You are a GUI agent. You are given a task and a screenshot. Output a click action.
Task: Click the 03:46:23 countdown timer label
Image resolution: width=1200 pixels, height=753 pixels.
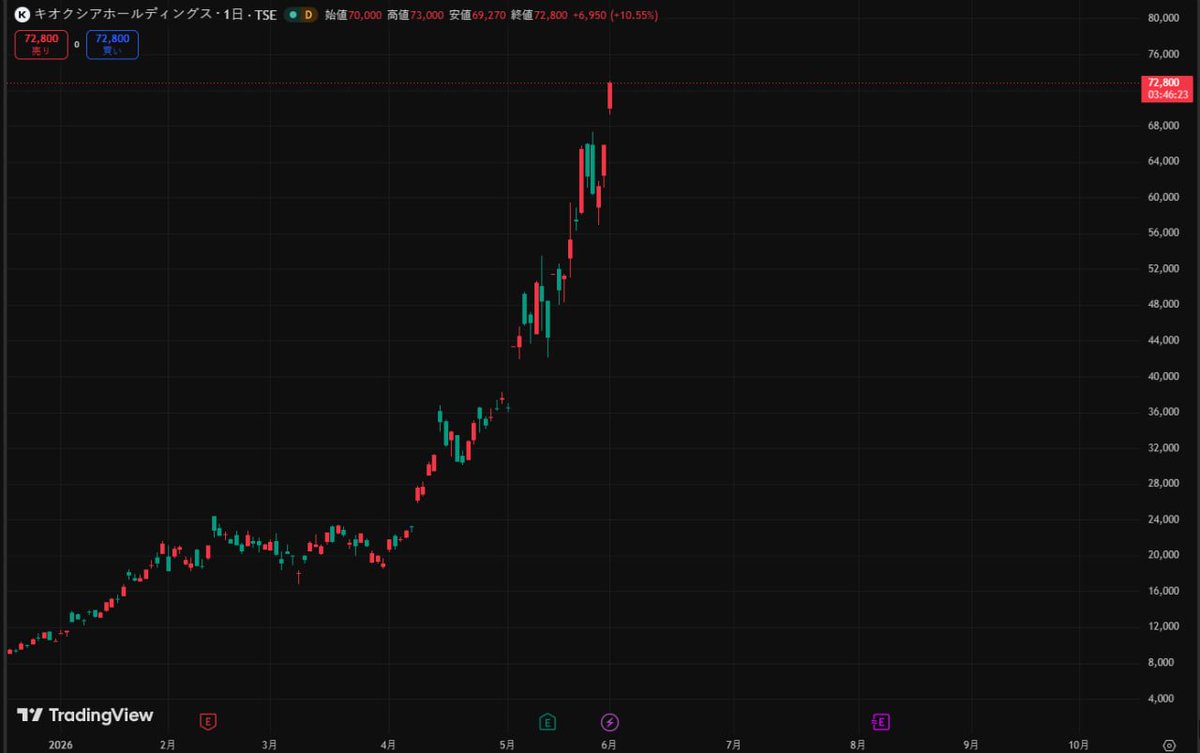pos(1167,94)
